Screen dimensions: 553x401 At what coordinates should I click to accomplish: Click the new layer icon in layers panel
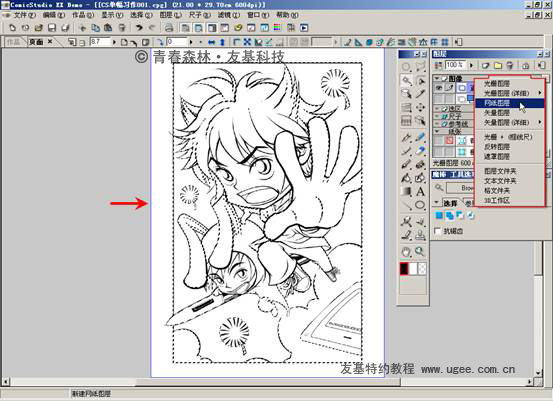click(486, 65)
